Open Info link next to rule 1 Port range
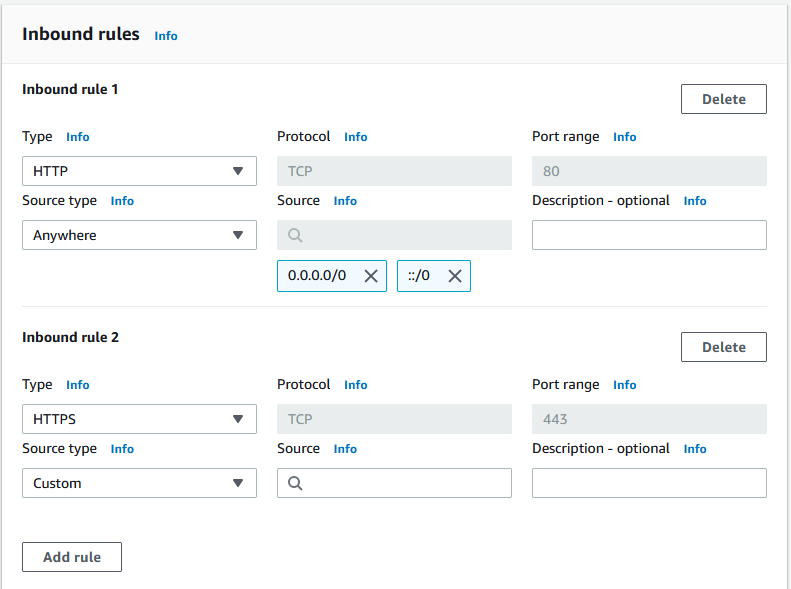This screenshot has width=791, height=589. 625,137
